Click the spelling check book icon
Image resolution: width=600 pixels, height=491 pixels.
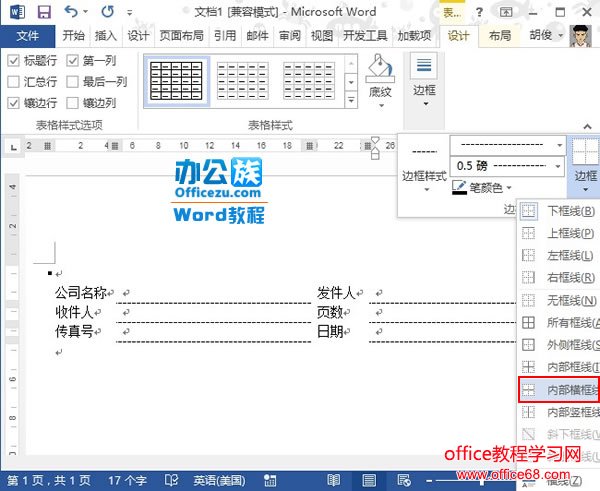tap(171, 480)
